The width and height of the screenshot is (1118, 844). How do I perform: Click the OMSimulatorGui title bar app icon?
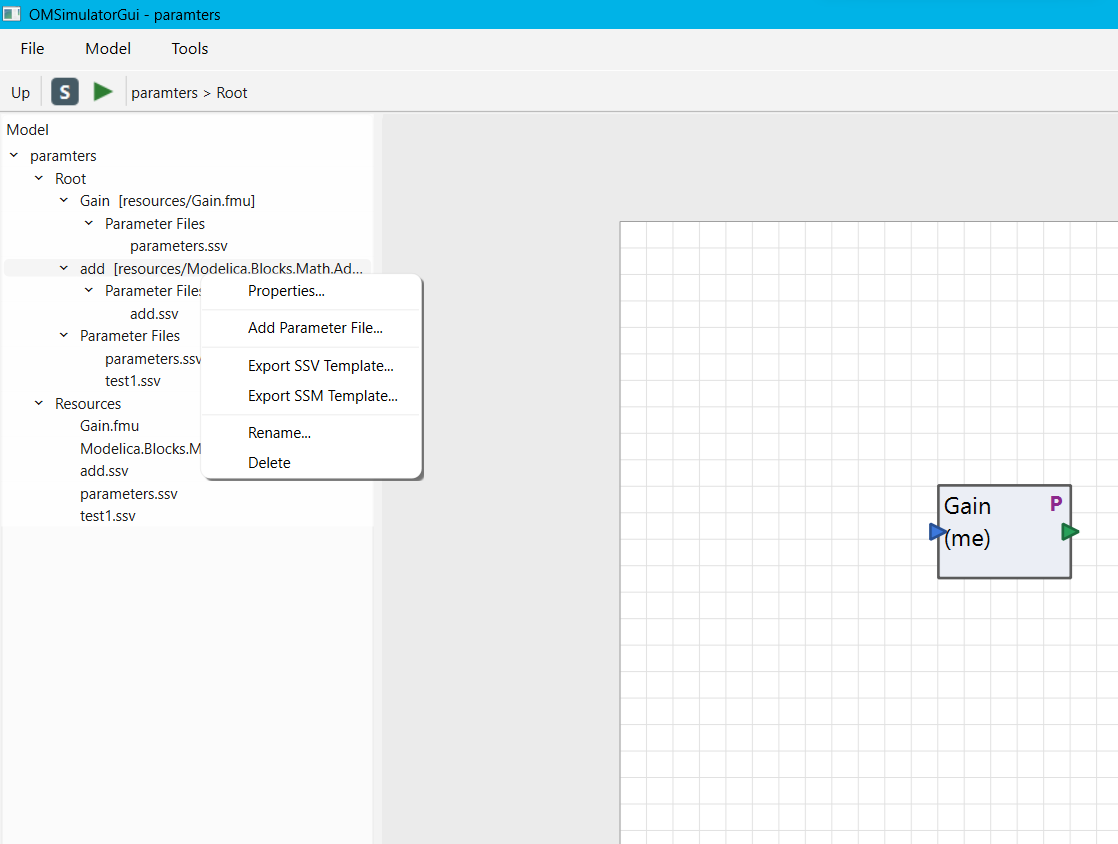point(11,14)
